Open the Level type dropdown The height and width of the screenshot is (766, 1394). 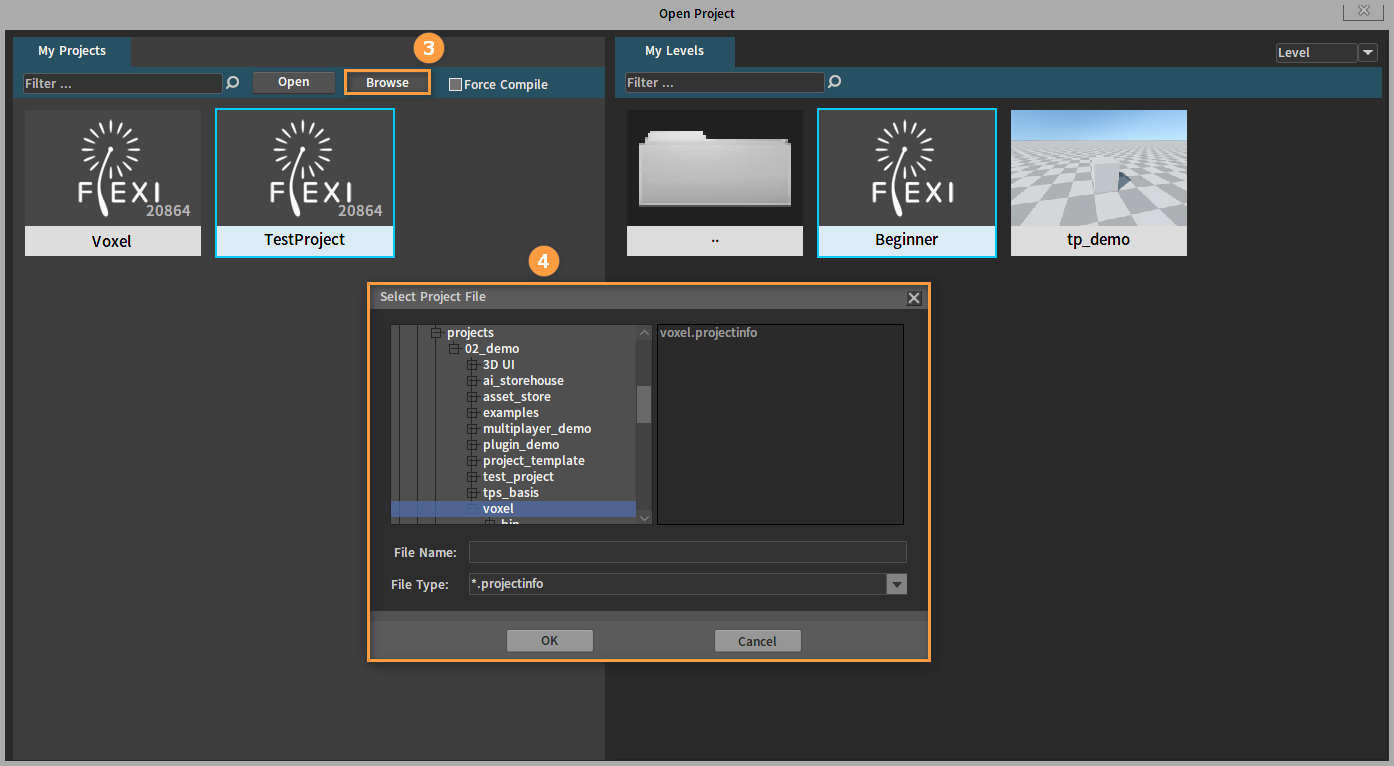tap(1367, 53)
